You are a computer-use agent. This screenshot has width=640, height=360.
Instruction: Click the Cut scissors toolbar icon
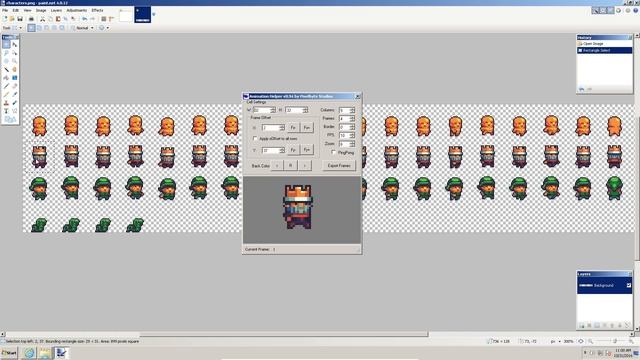(42, 19)
